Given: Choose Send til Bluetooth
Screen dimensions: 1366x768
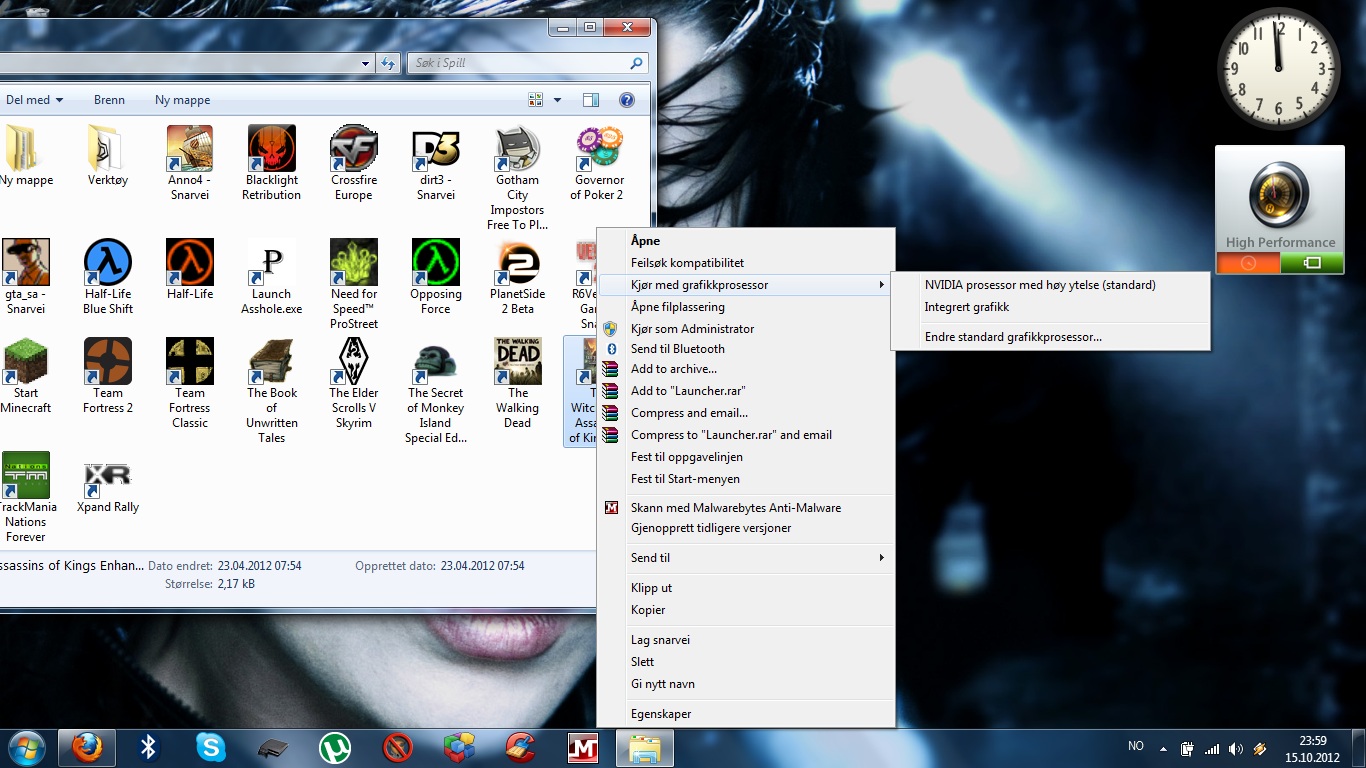Looking at the screenshot, I should point(746,349).
